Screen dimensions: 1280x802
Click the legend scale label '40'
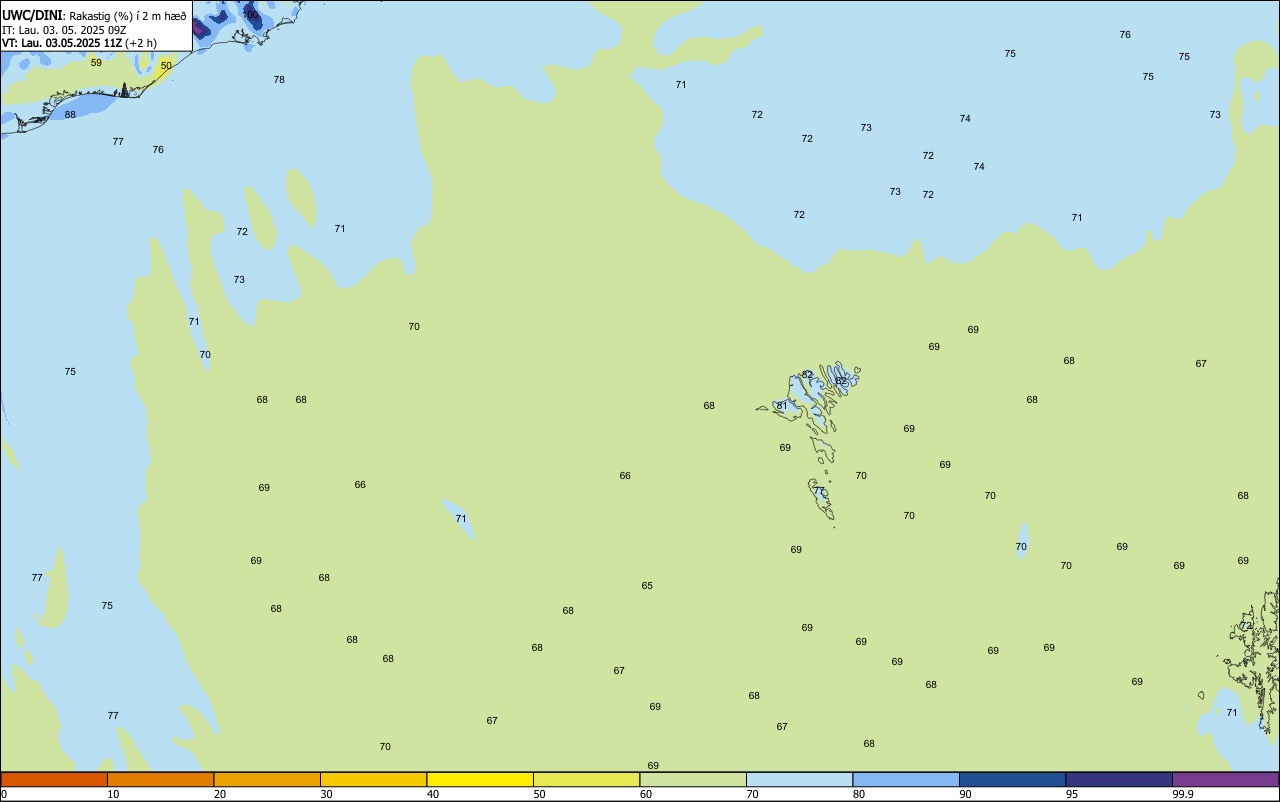pyautogui.click(x=433, y=794)
